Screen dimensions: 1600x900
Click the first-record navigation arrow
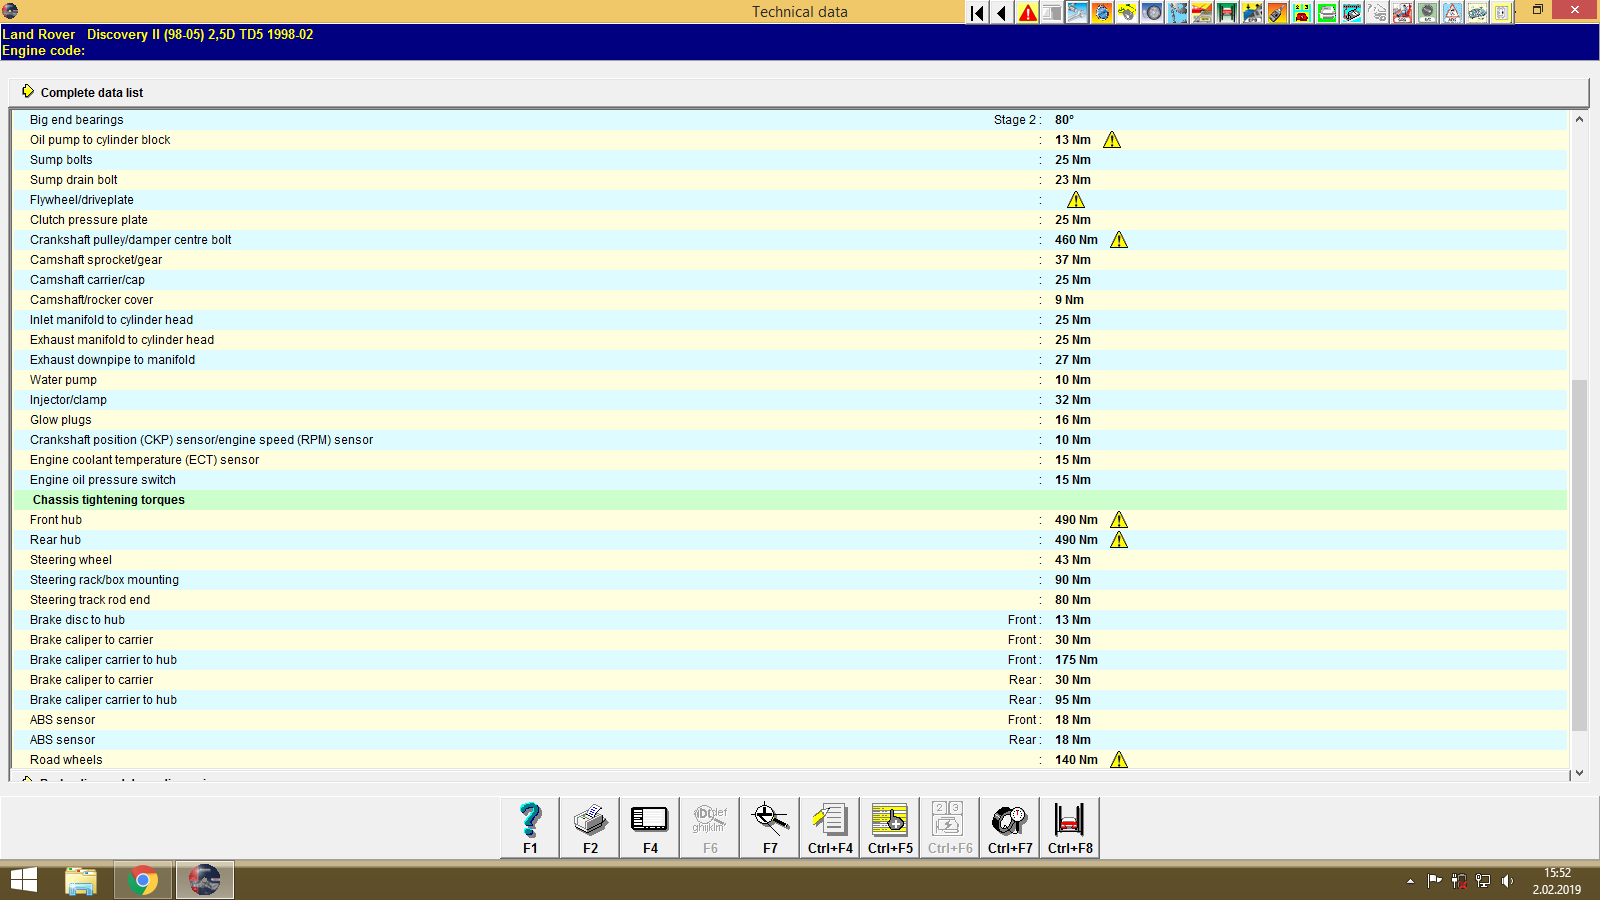coord(975,13)
